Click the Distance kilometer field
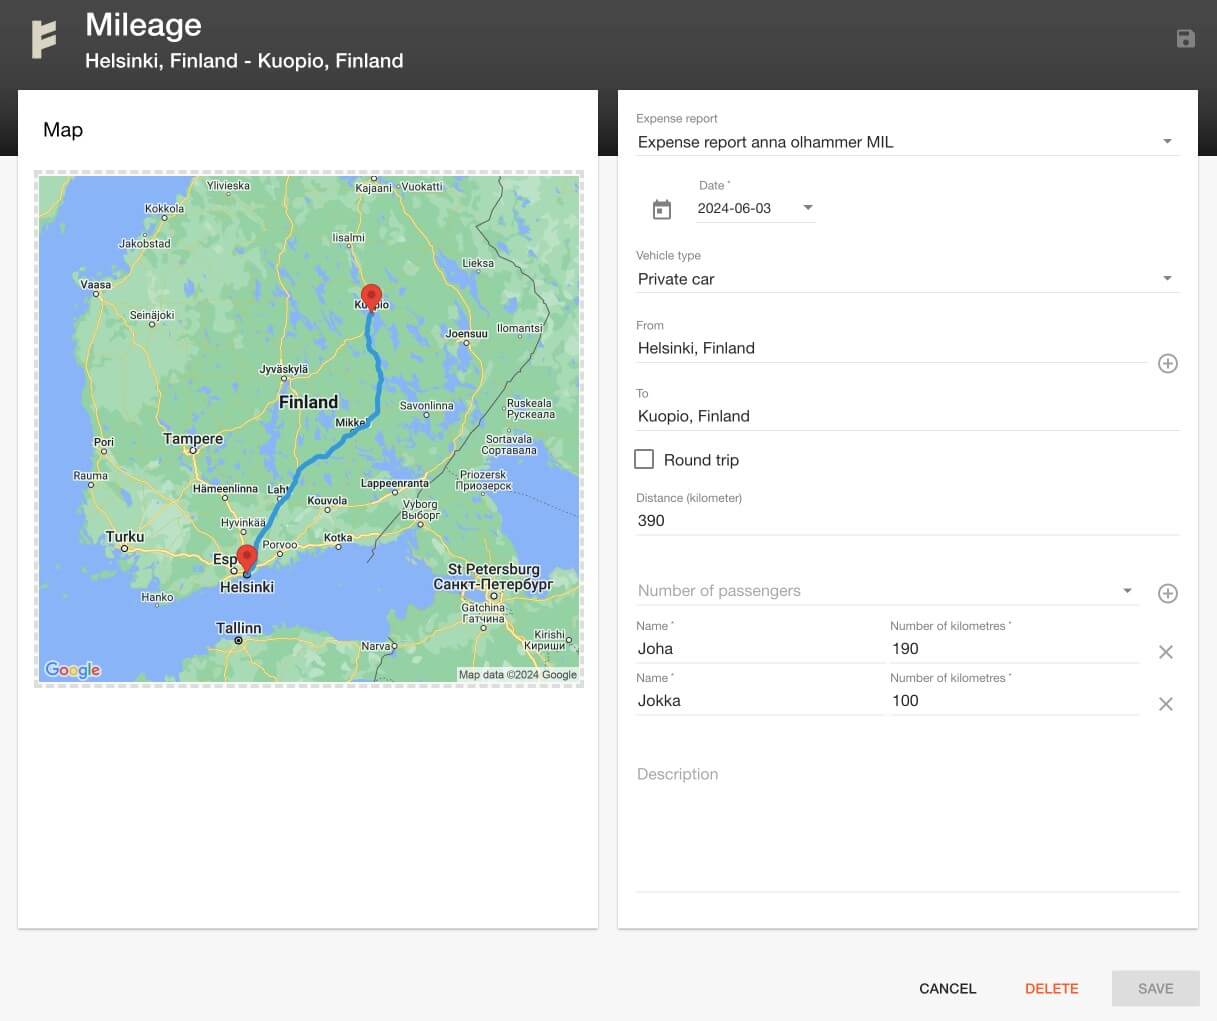The width and height of the screenshot is (1217, 1021). 906,520
